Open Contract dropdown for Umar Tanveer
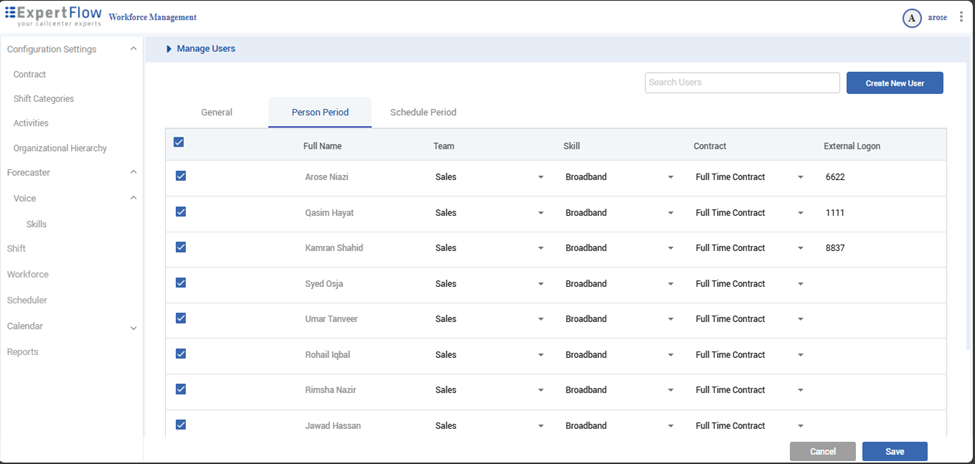The height and width of the screenshot is (464, 975). tap(801, 319)
